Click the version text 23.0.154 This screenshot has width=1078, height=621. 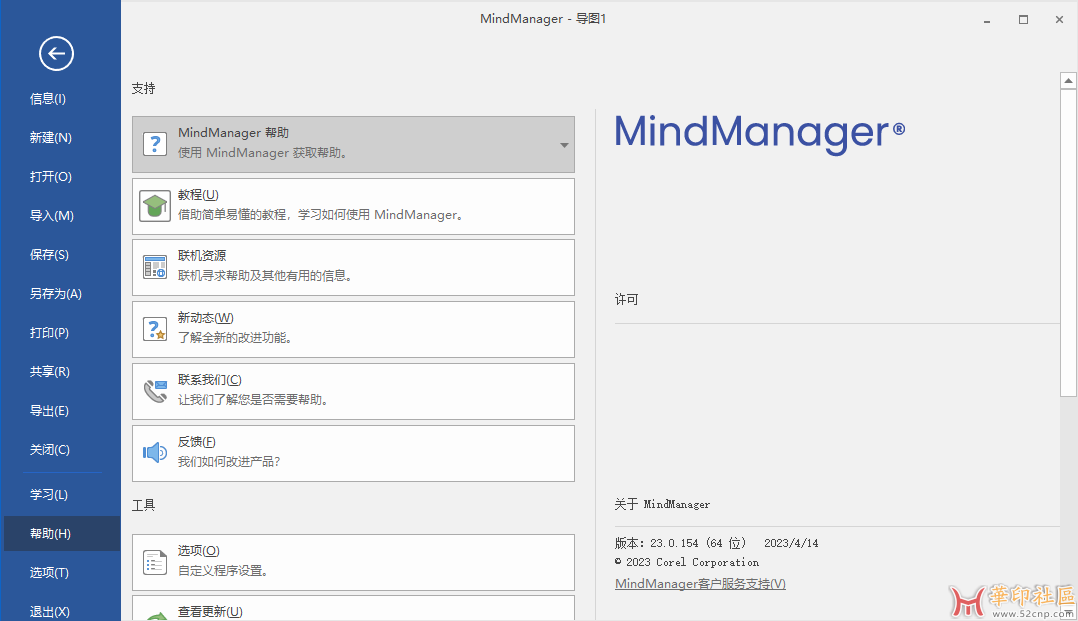pyautogui.click(x=674, y=543)
